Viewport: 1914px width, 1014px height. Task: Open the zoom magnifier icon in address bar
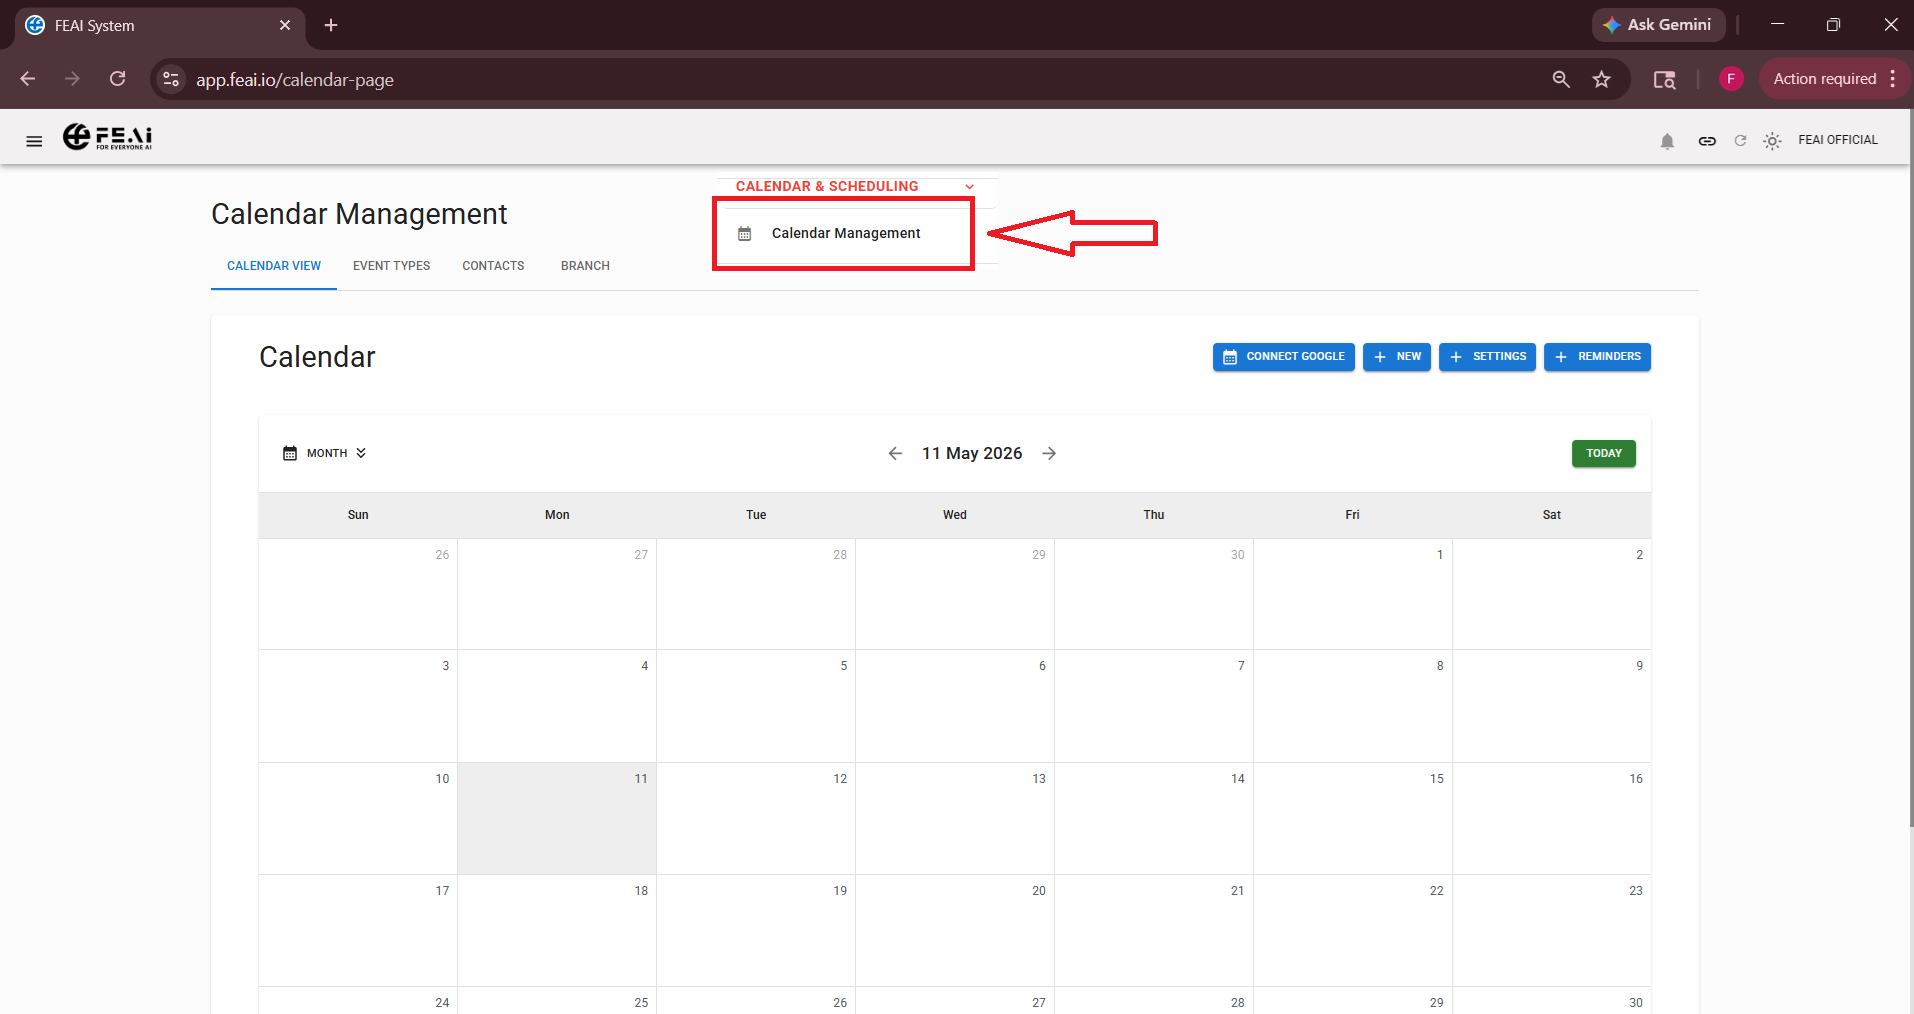[1560, 79]
